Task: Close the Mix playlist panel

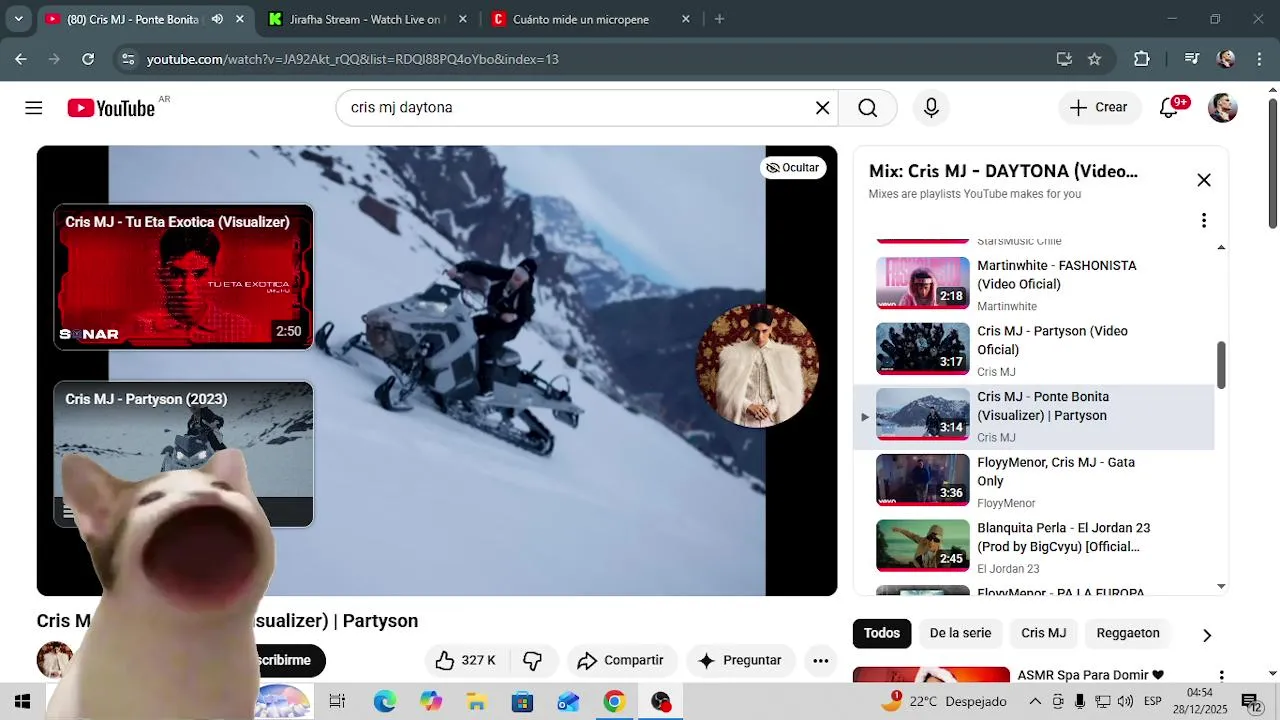Action: coord(1203,180)
